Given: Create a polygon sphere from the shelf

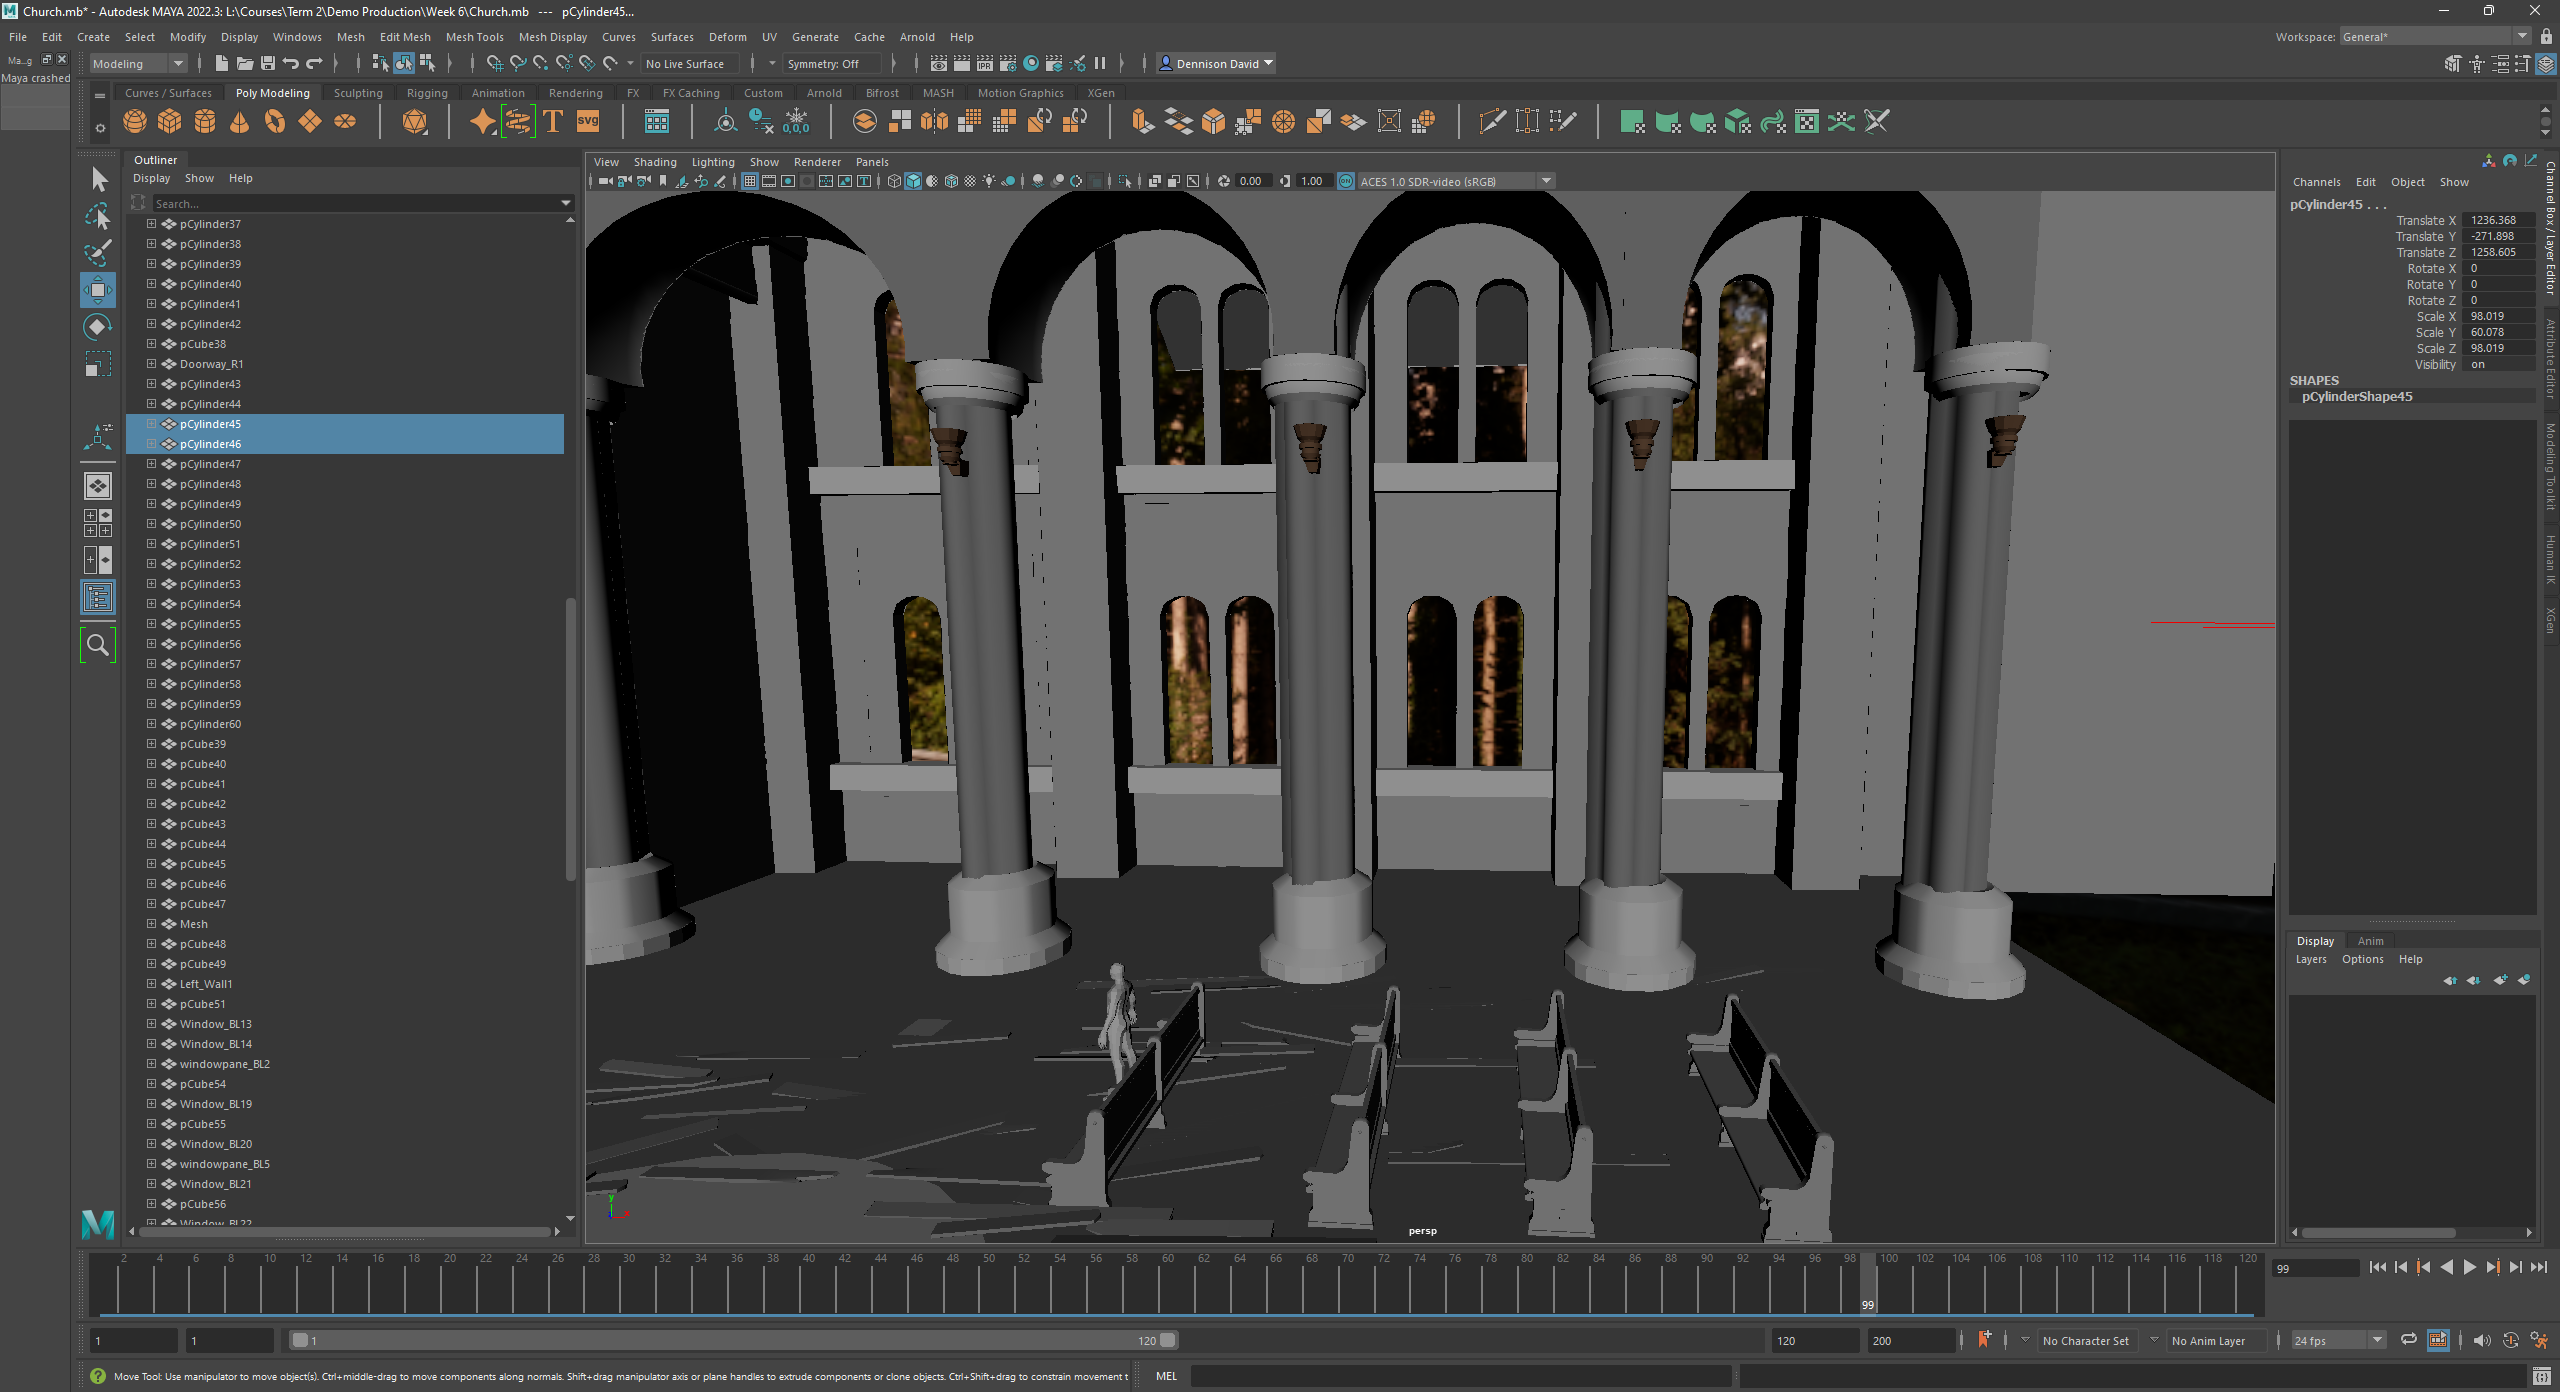Looking at the screenshot, I should pyautogui.click(x=134, y=122).
